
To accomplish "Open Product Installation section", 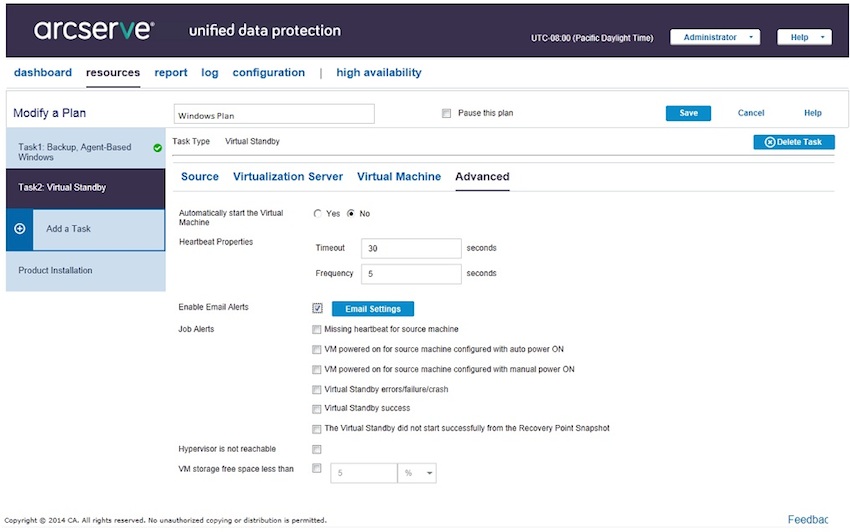I will (x=86, y=271).
